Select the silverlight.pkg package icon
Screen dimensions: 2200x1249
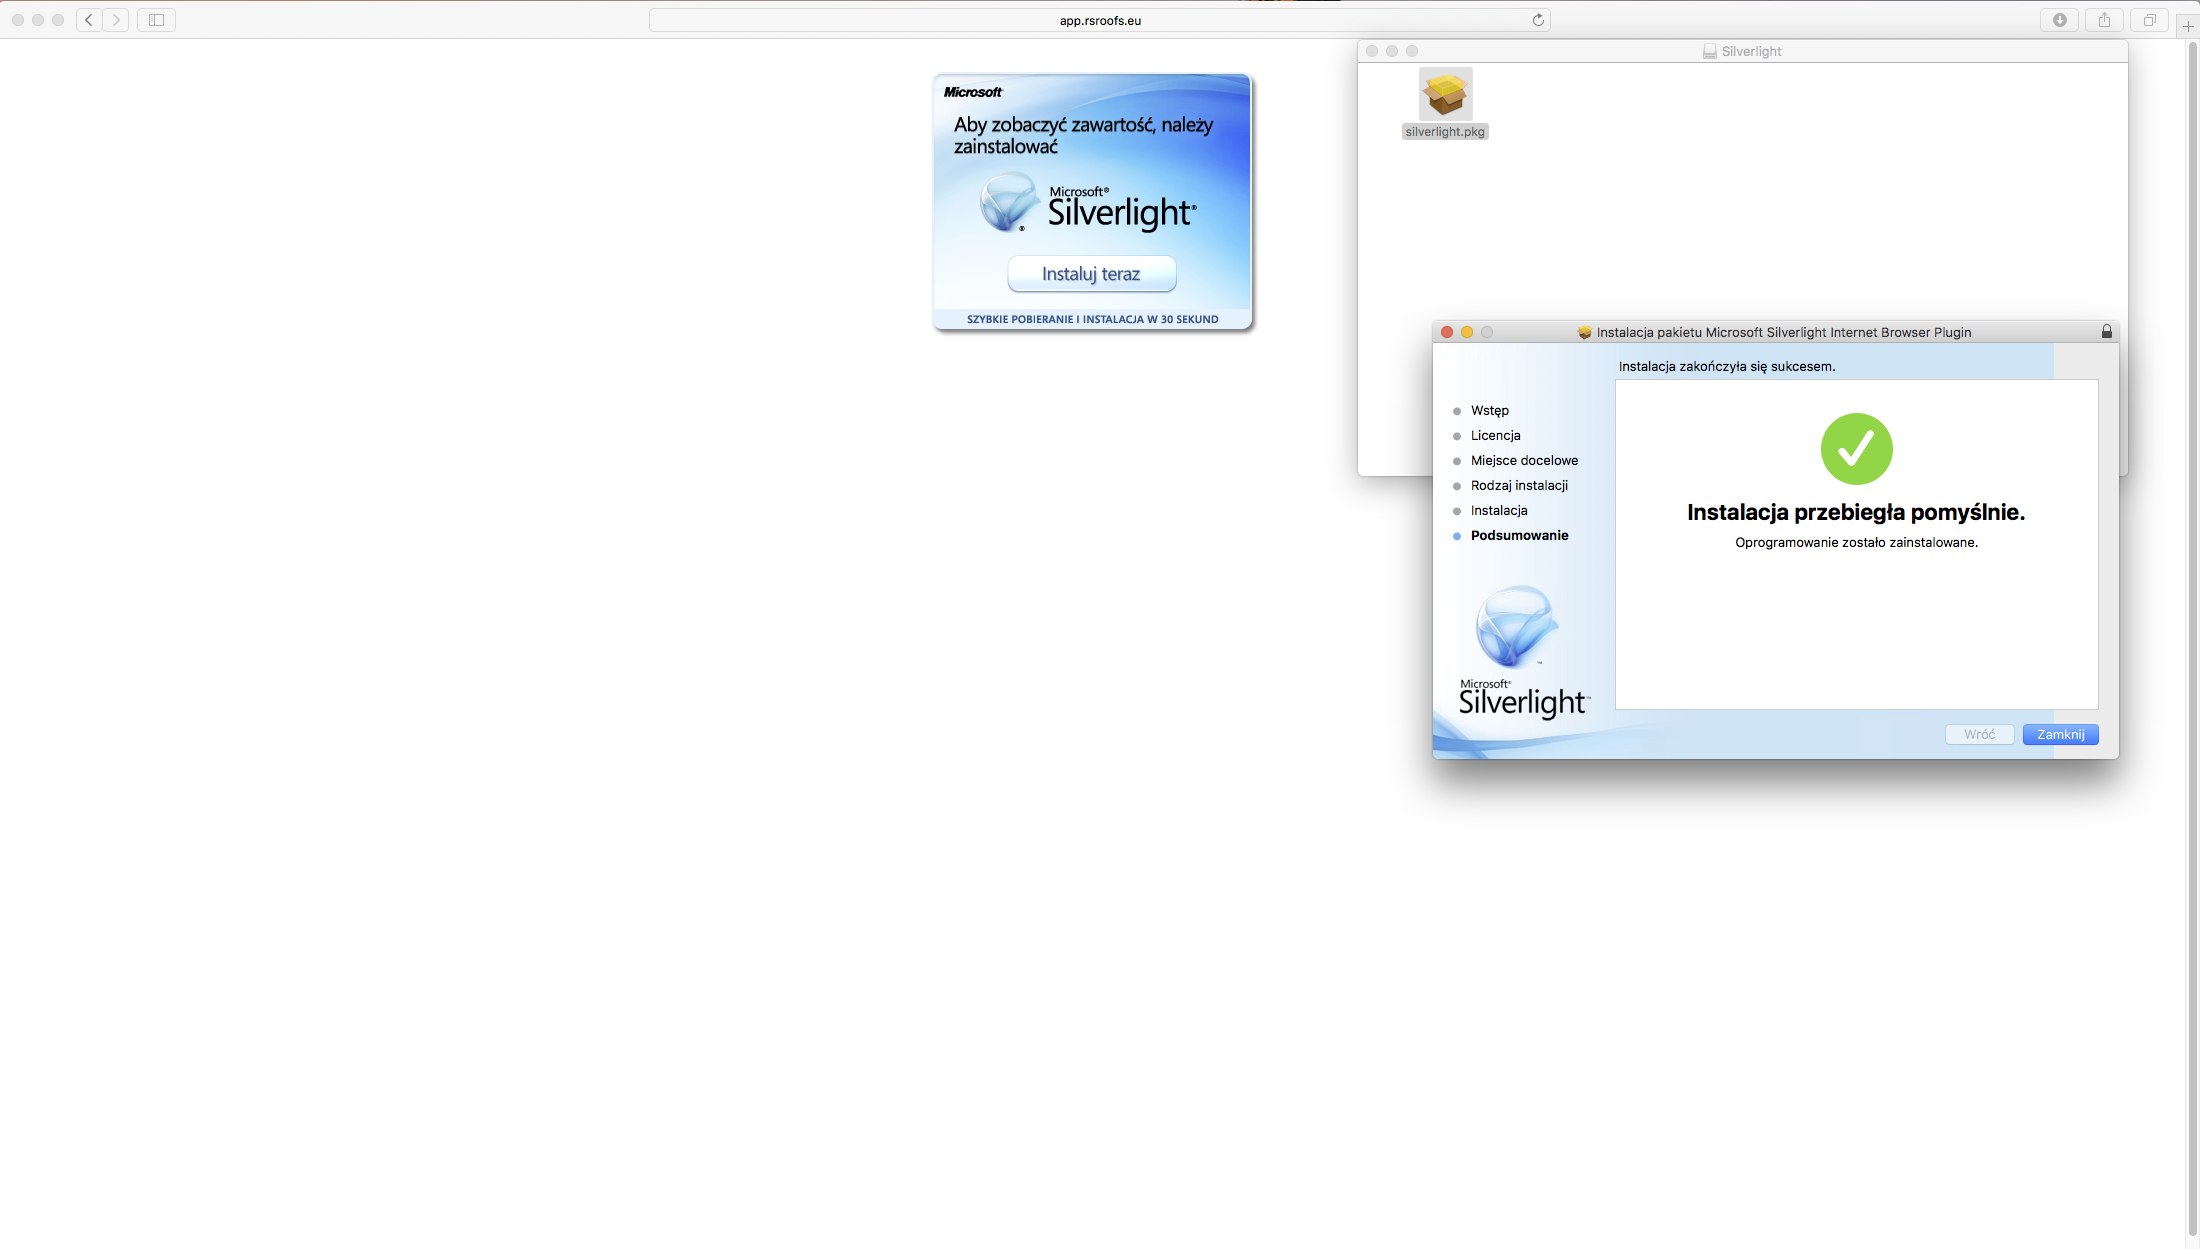click(1445, 96)
